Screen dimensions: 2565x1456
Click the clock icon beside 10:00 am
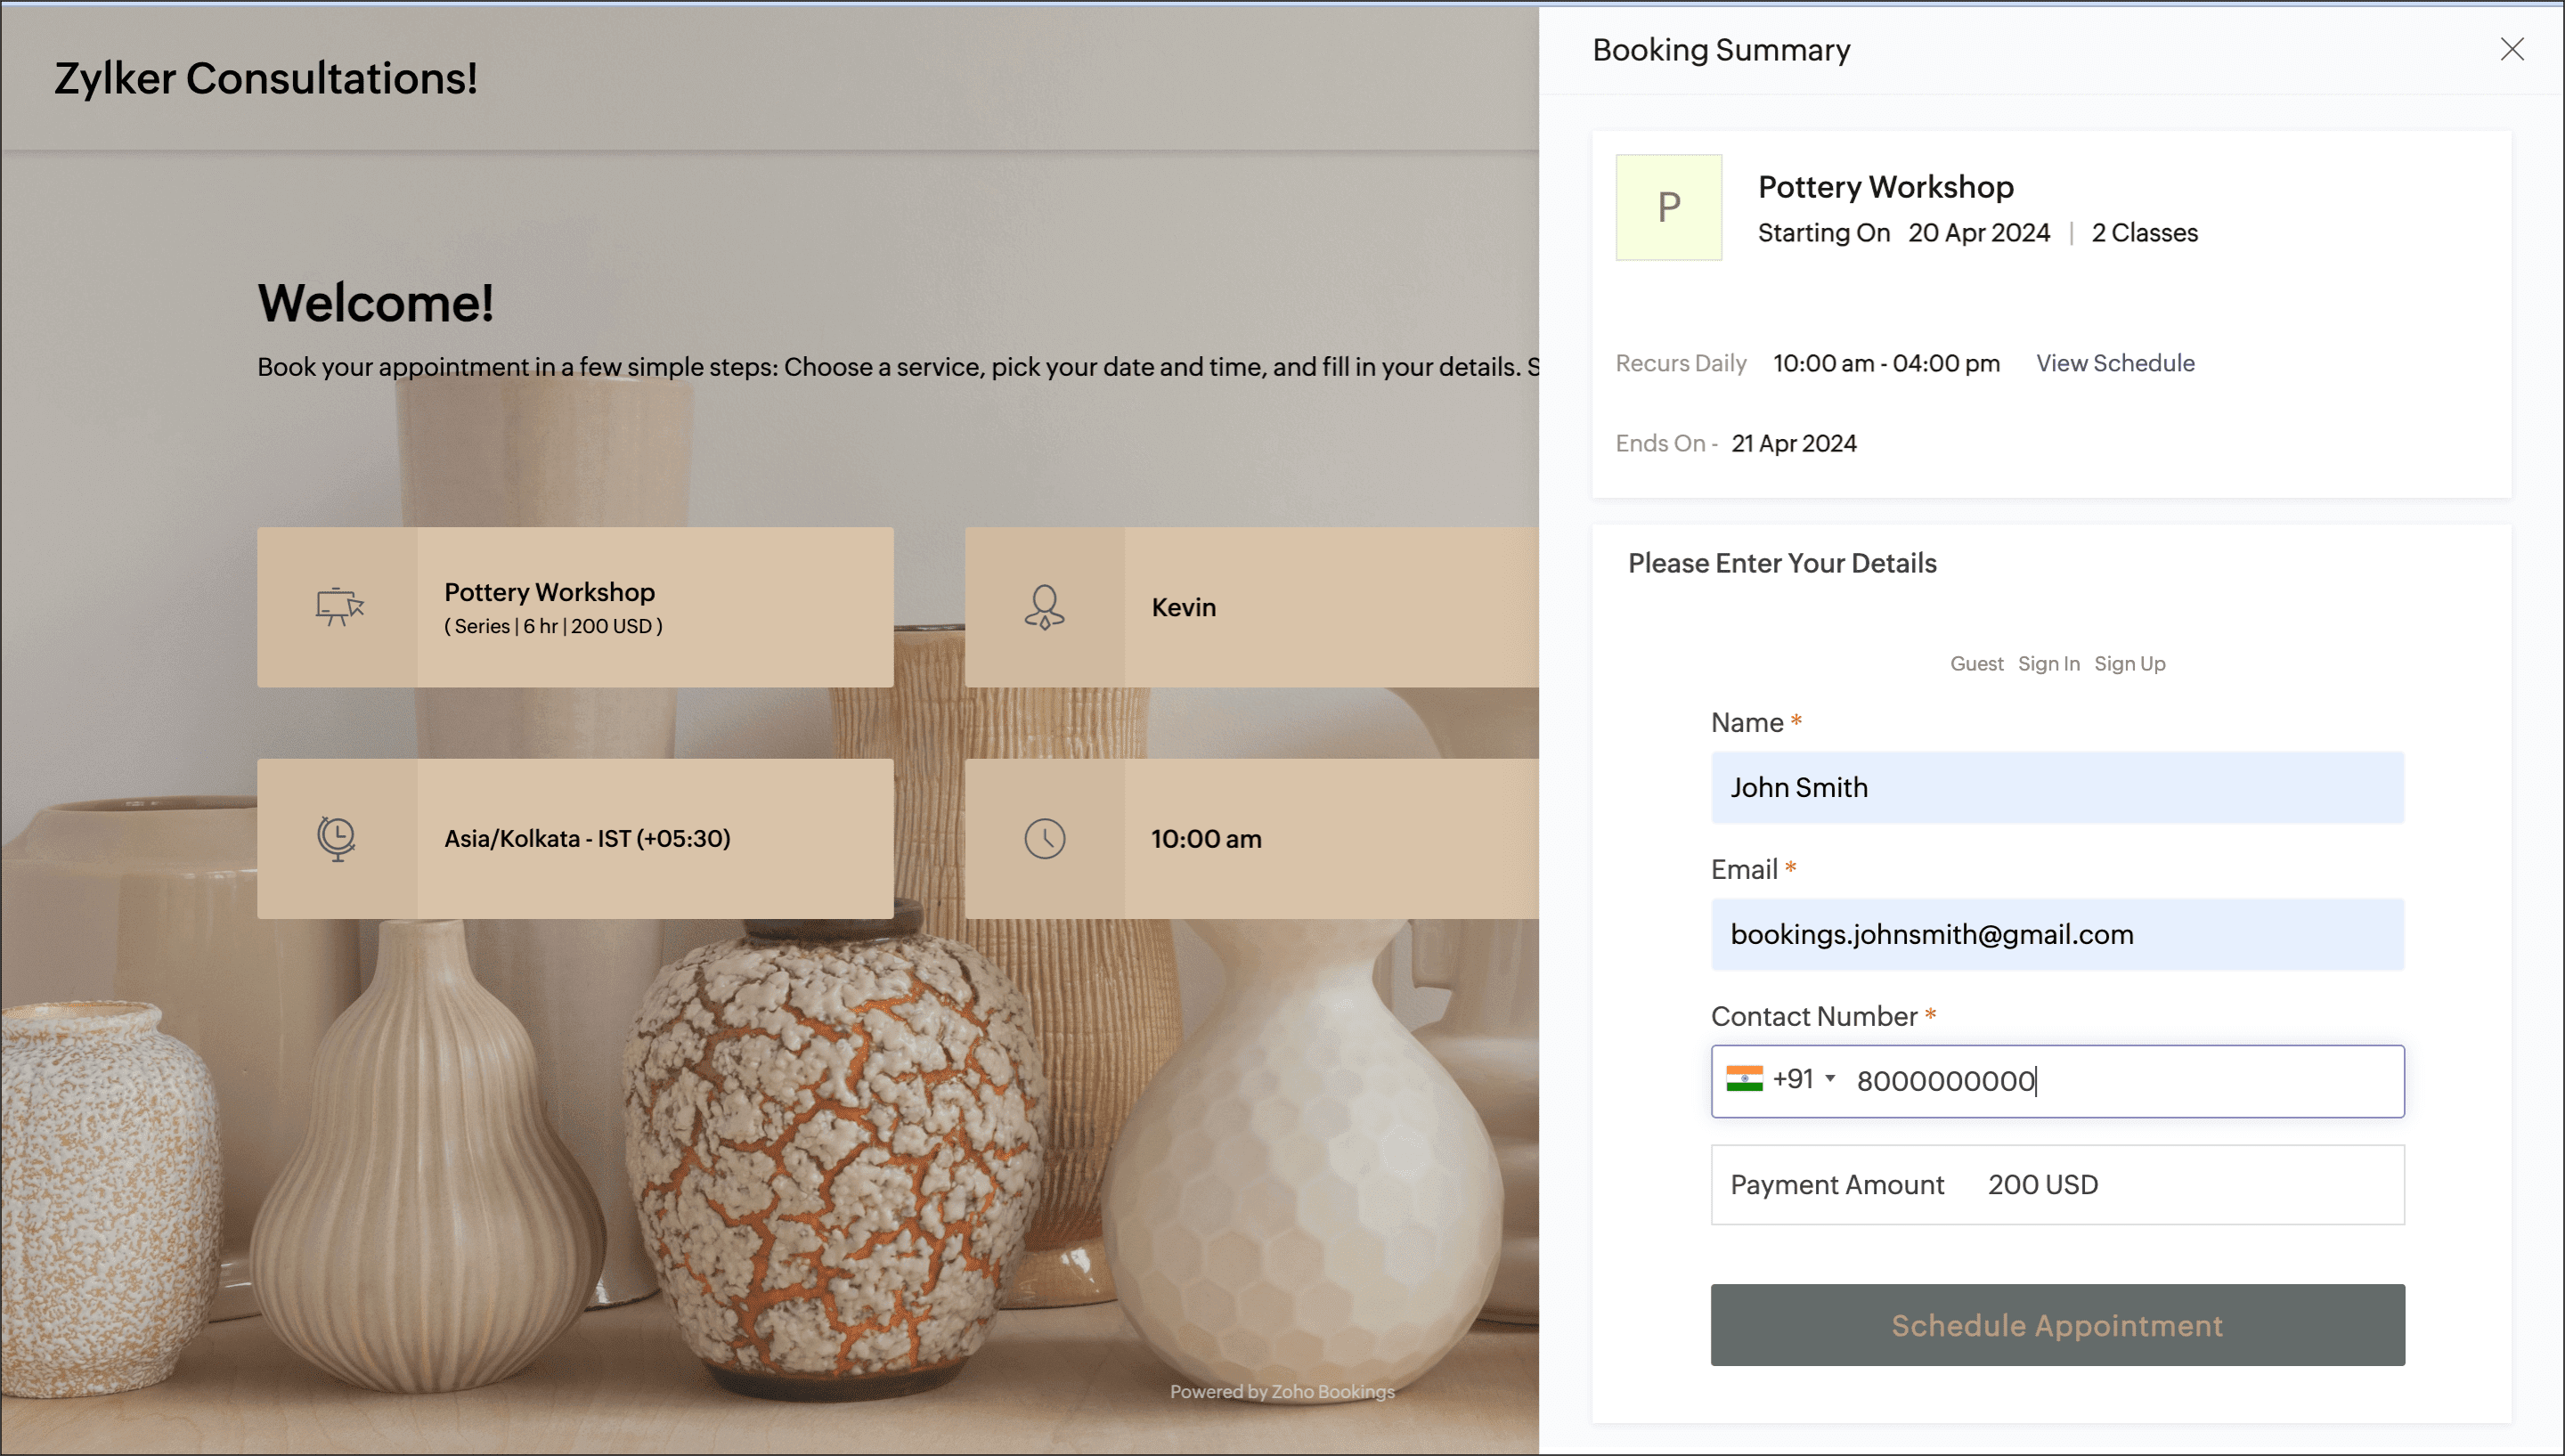click(x=1044, y=839)
